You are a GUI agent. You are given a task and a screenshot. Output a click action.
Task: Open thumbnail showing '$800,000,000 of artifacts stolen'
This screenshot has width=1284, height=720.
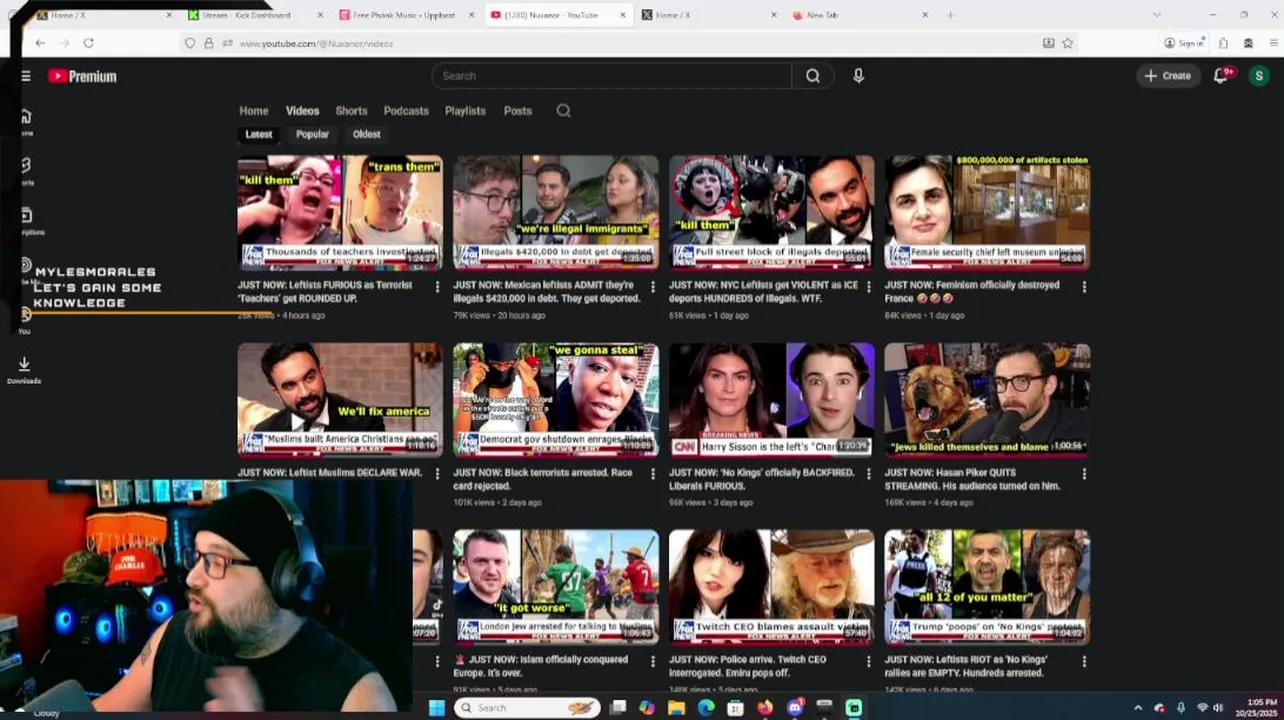click(x=987, y=213)
